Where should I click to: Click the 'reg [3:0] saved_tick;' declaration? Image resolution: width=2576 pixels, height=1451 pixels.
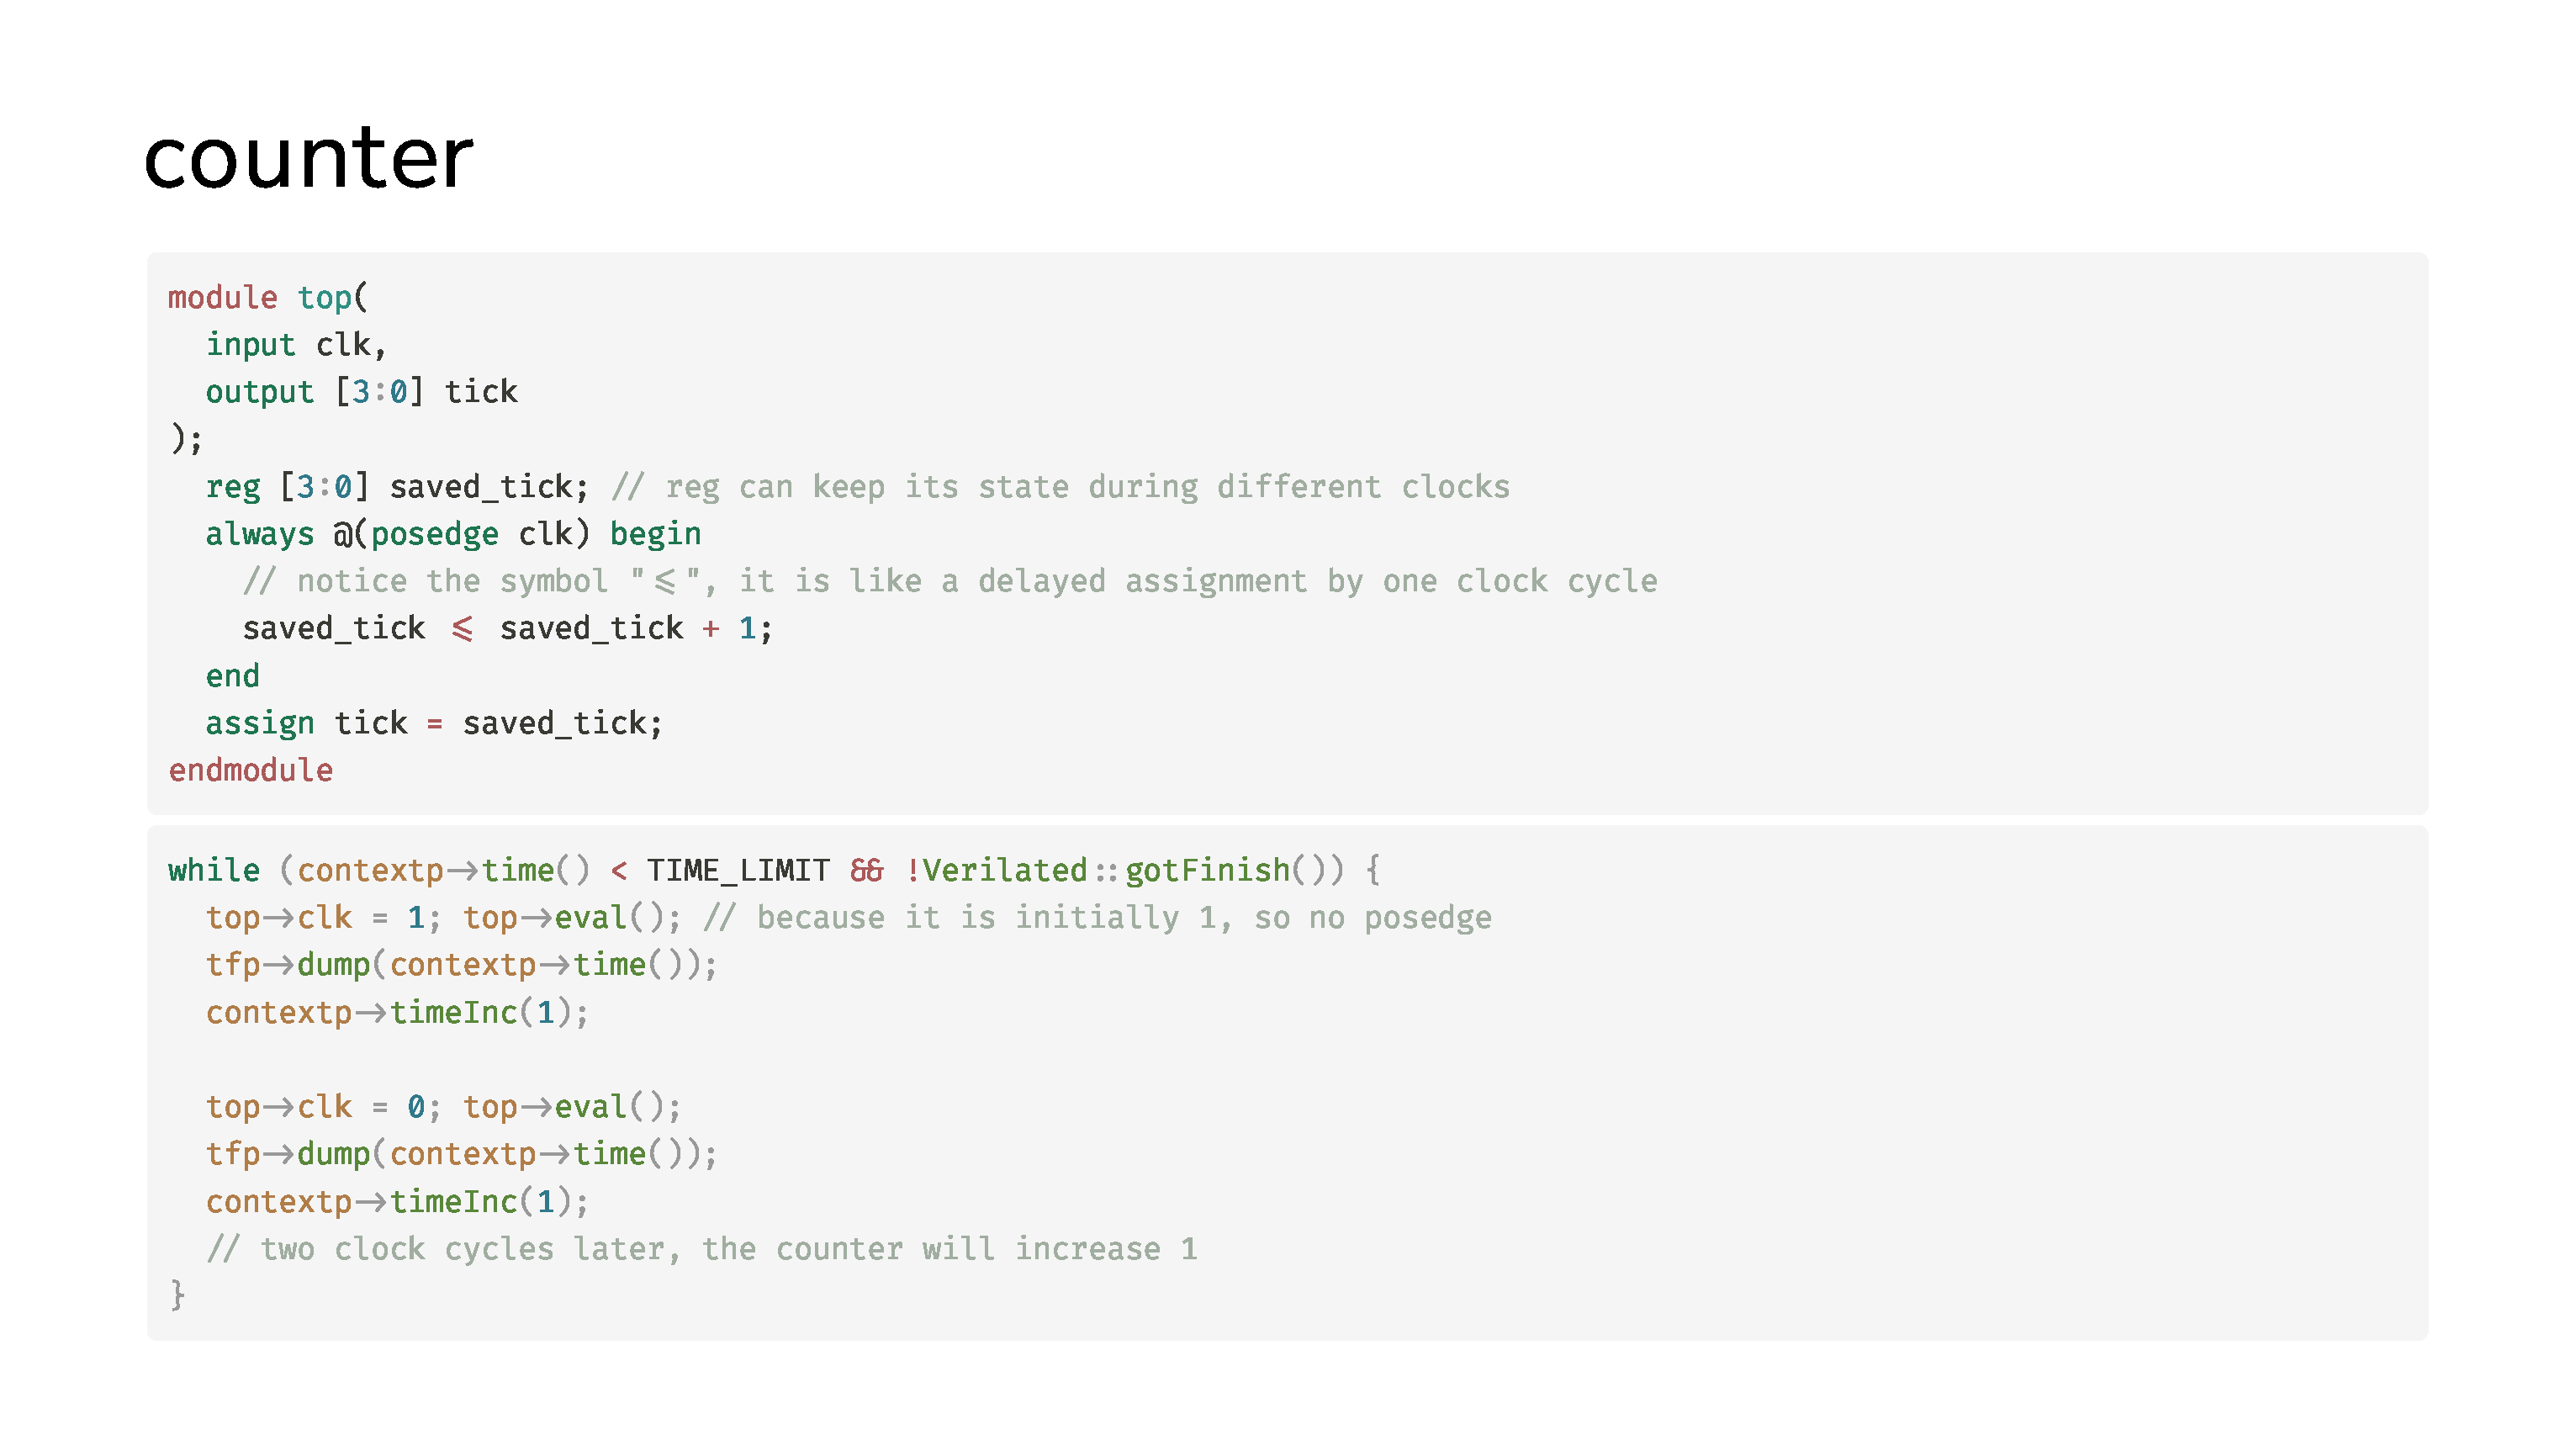396,486
